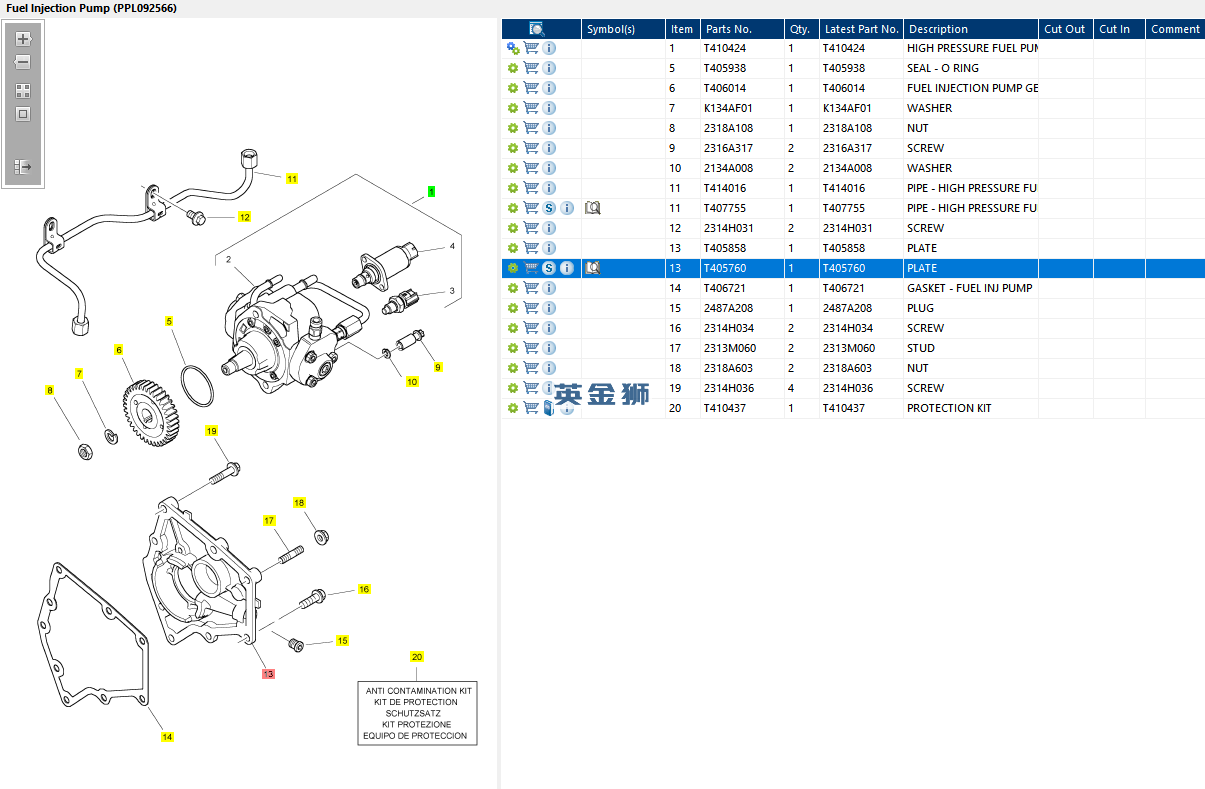
Task: Click S icon on selected T405760 row
Action: point(549,268)
